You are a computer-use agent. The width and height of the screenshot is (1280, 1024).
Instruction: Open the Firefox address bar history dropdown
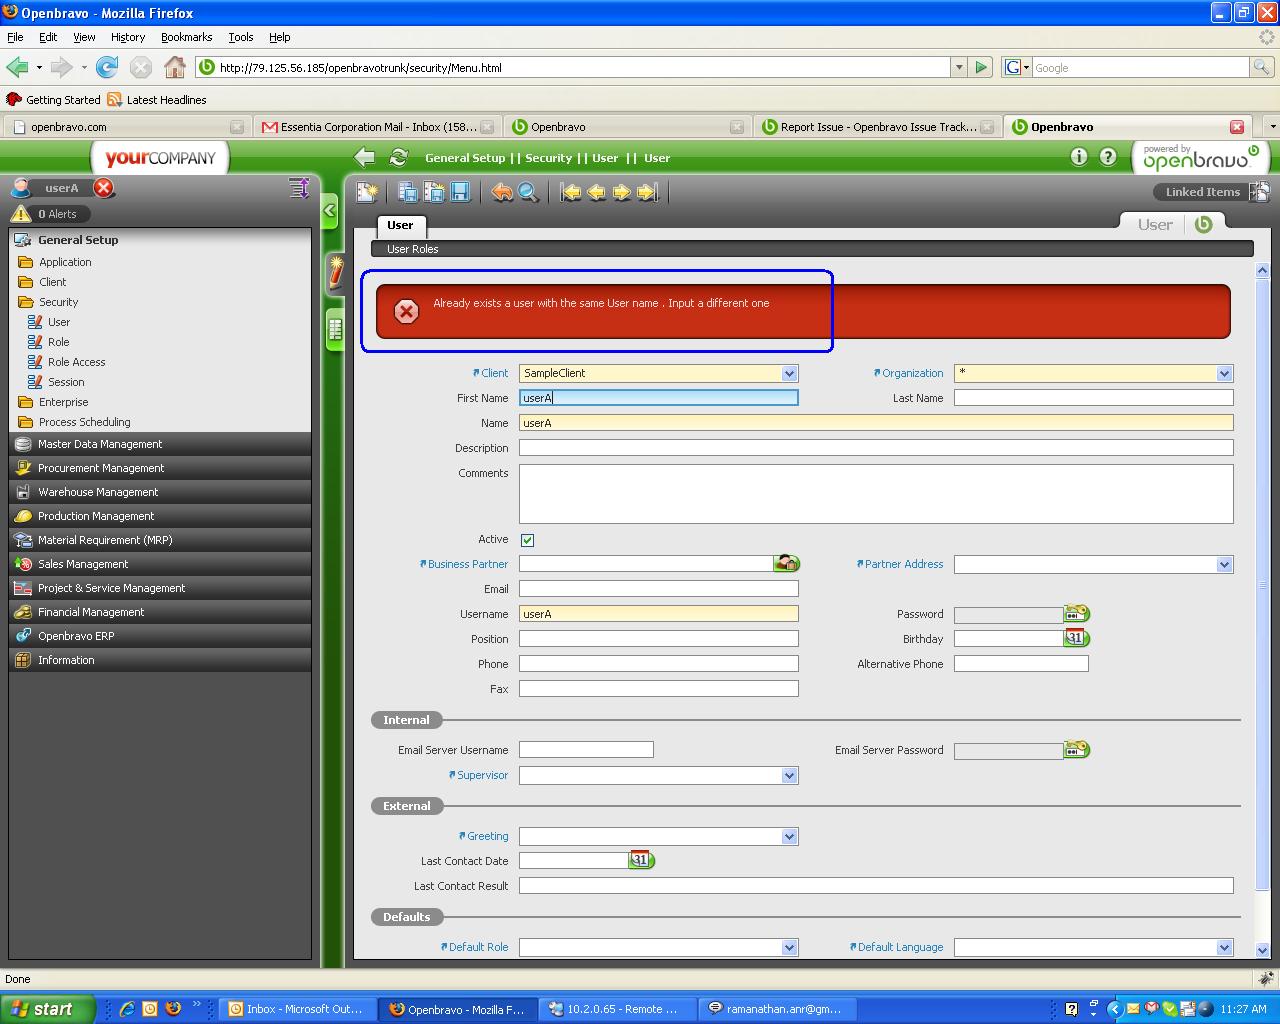tap(959, 67)
